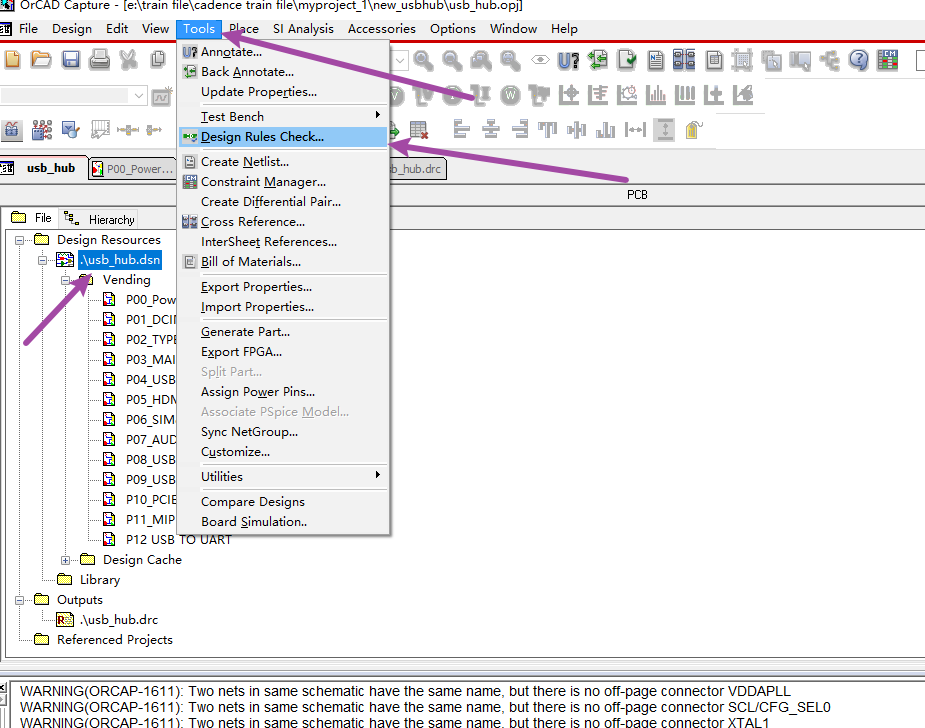Image resolution: width=925 pixels, height=728 pixels.
Task: Choose Export Properties menu entry
Action: click(x=283, y=287)
